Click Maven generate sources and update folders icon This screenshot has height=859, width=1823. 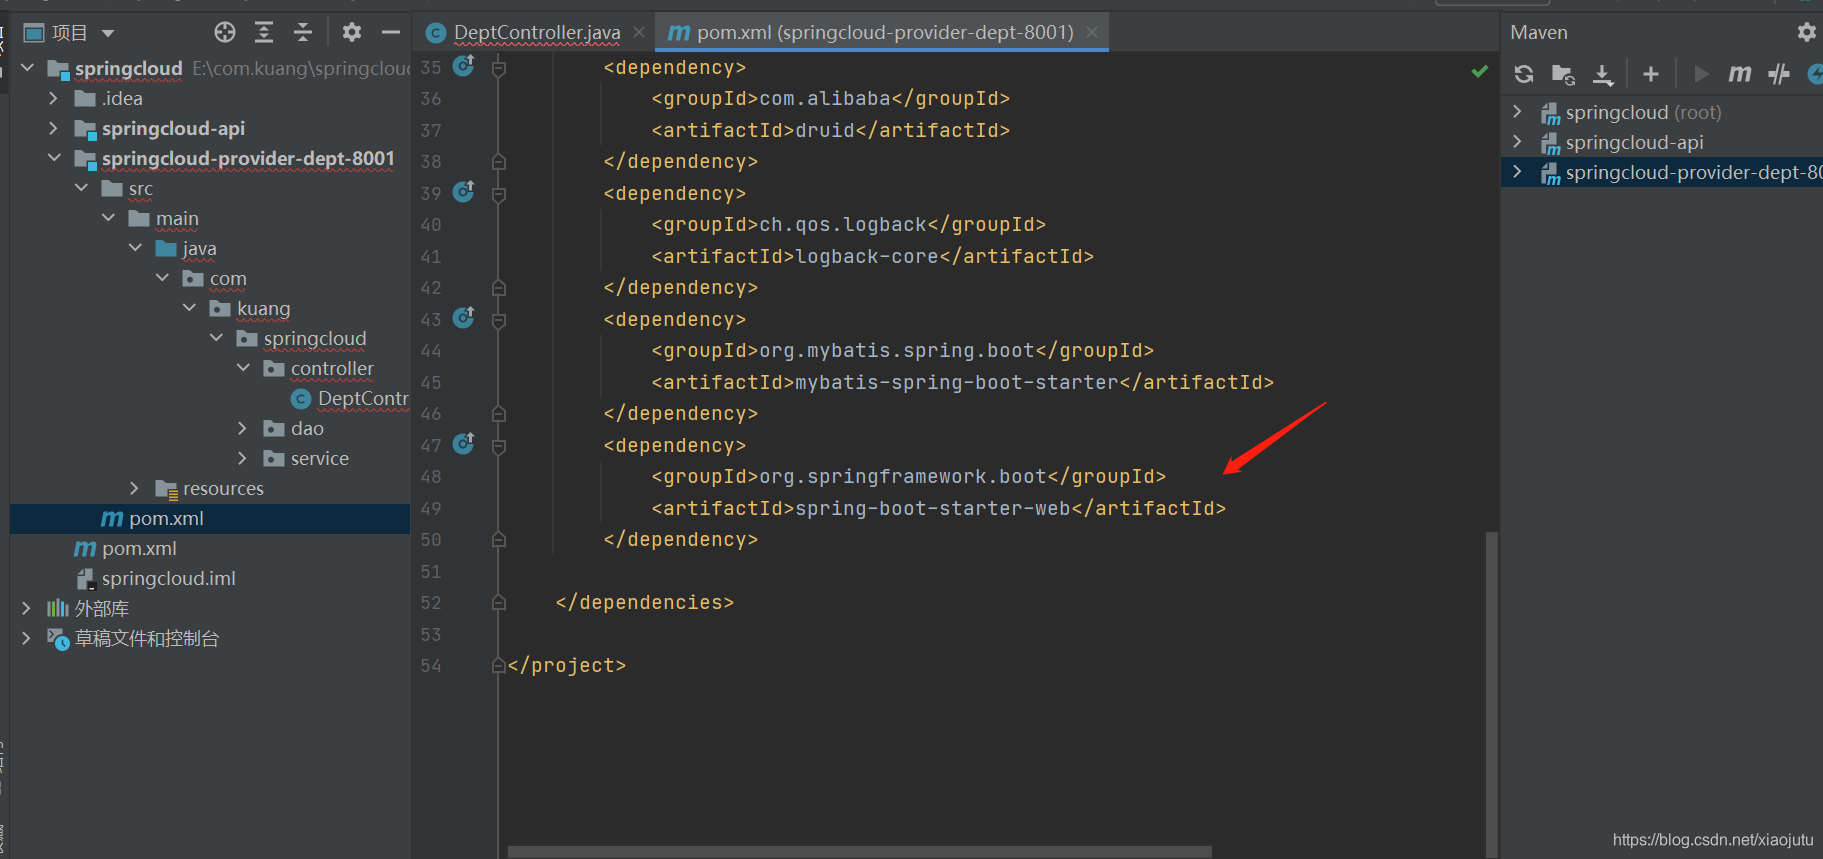[x=1563, y=74]
